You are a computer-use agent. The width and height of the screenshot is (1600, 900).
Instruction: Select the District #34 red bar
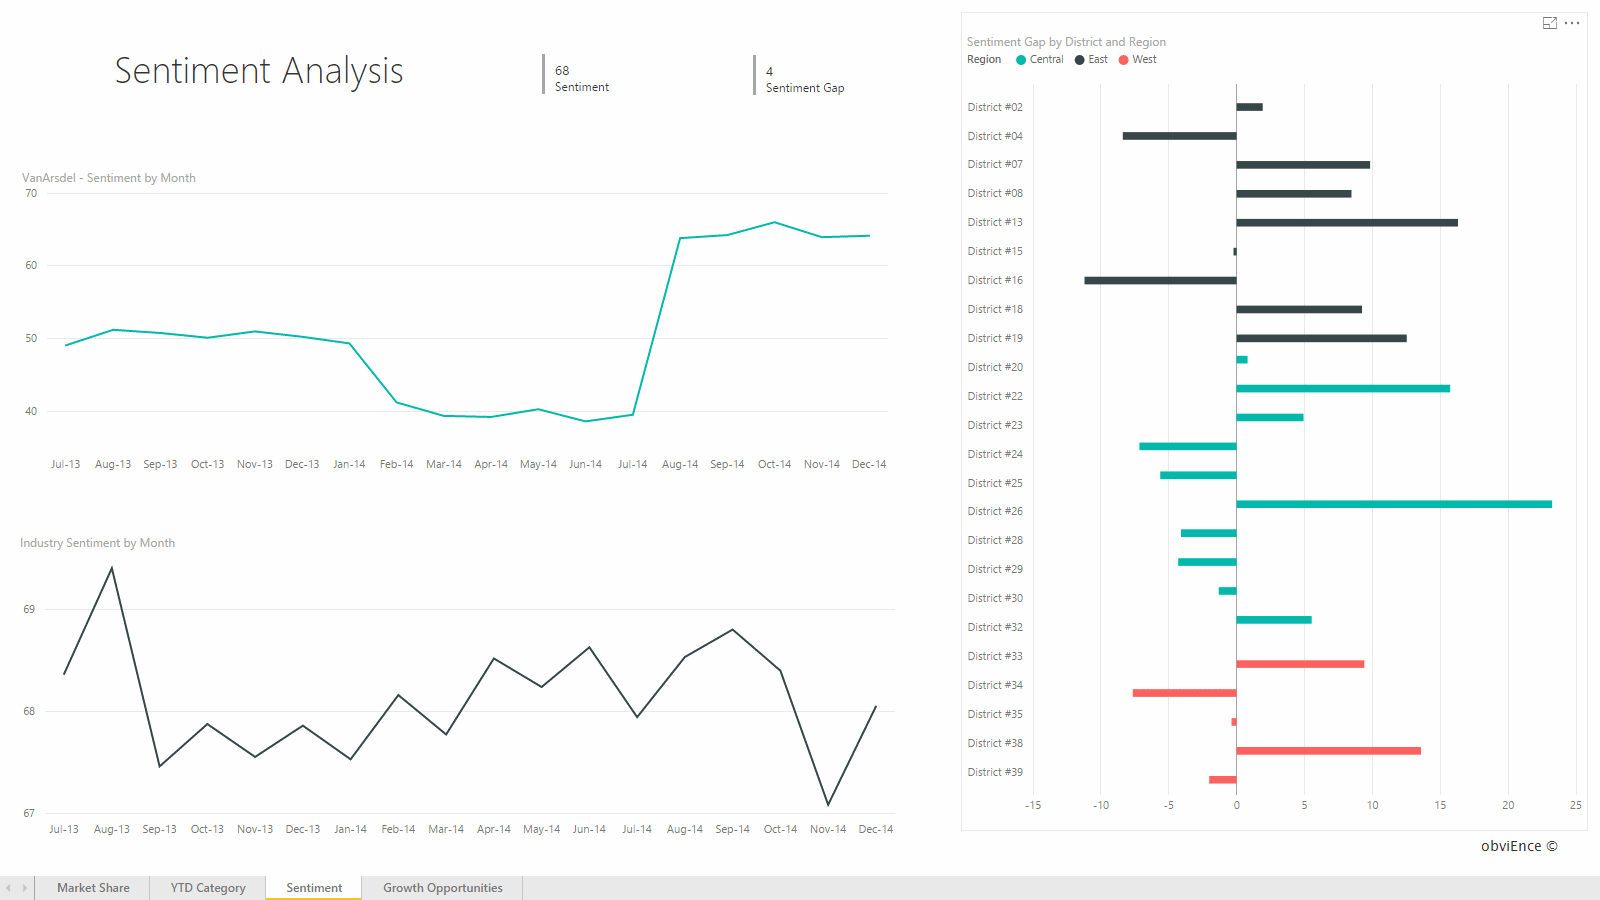pyautogui.click(x=1184, y=693)
